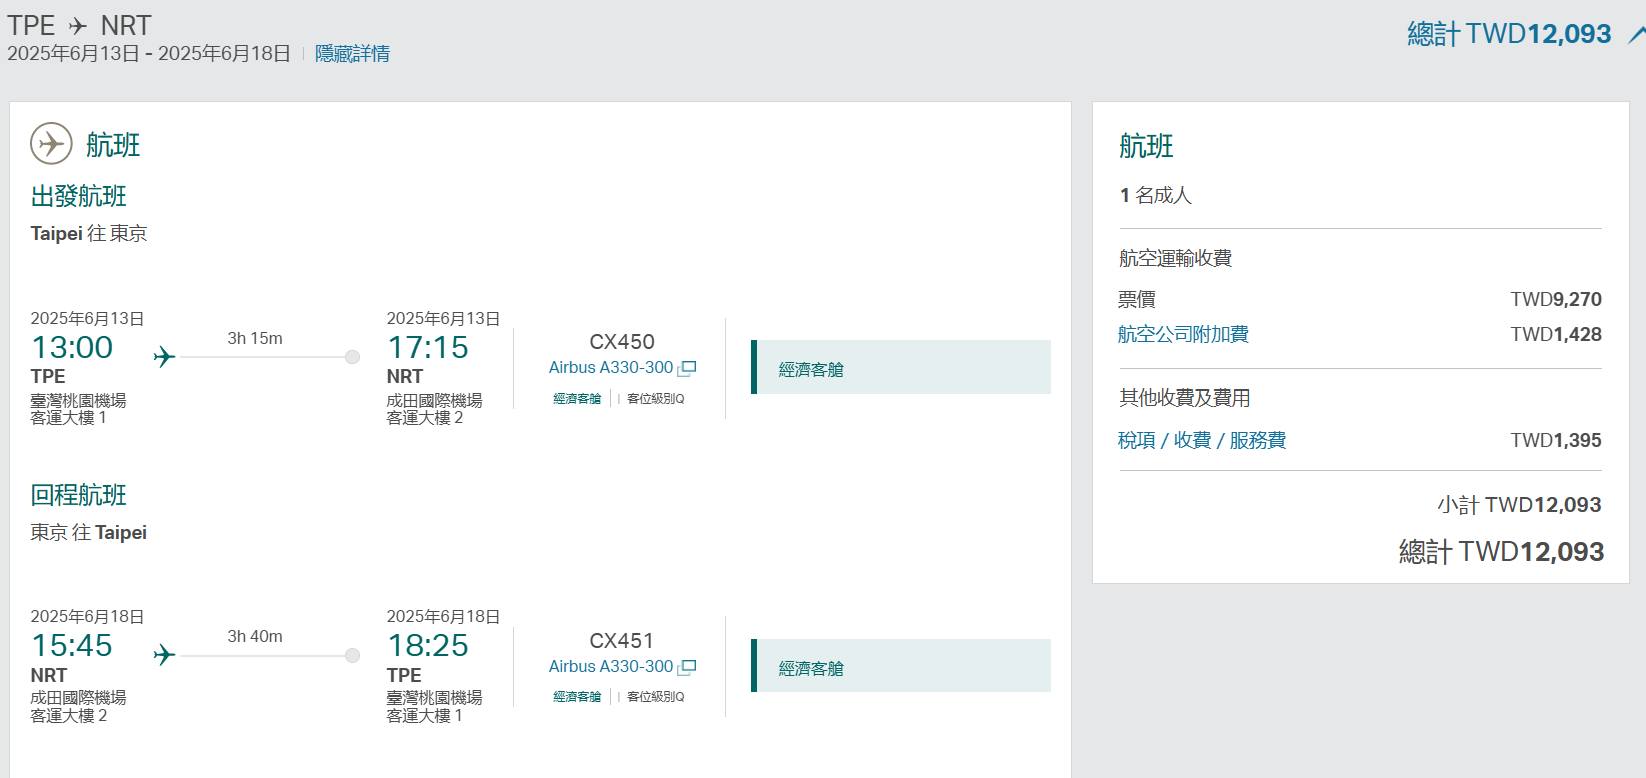Screen dimensions: 1646x778
Task: Open the popup icon next to CX451 Airbus A330-300
Action: (687, 668)
